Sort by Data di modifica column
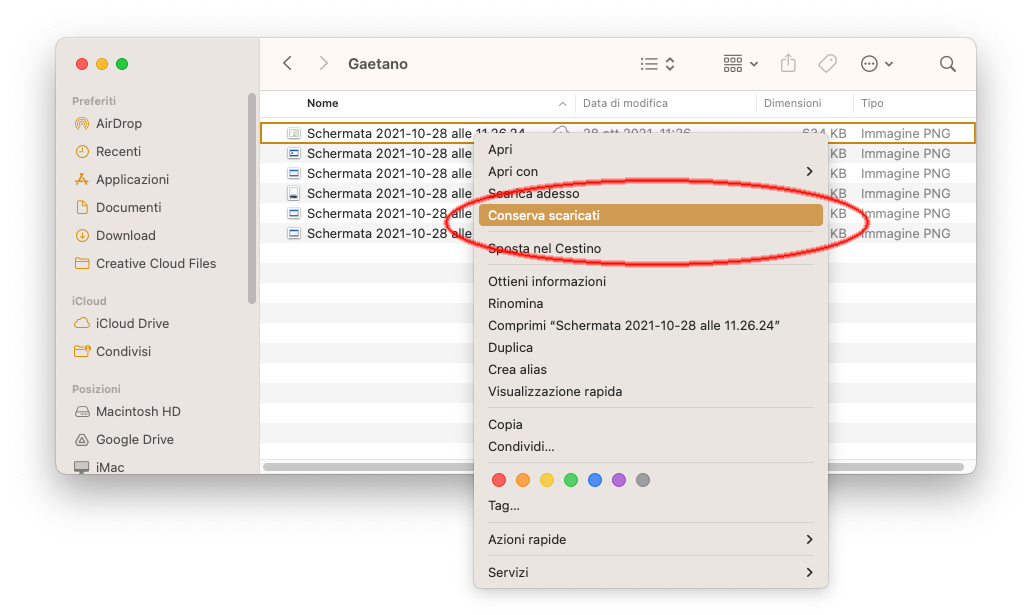 click(x=625, y=103)
